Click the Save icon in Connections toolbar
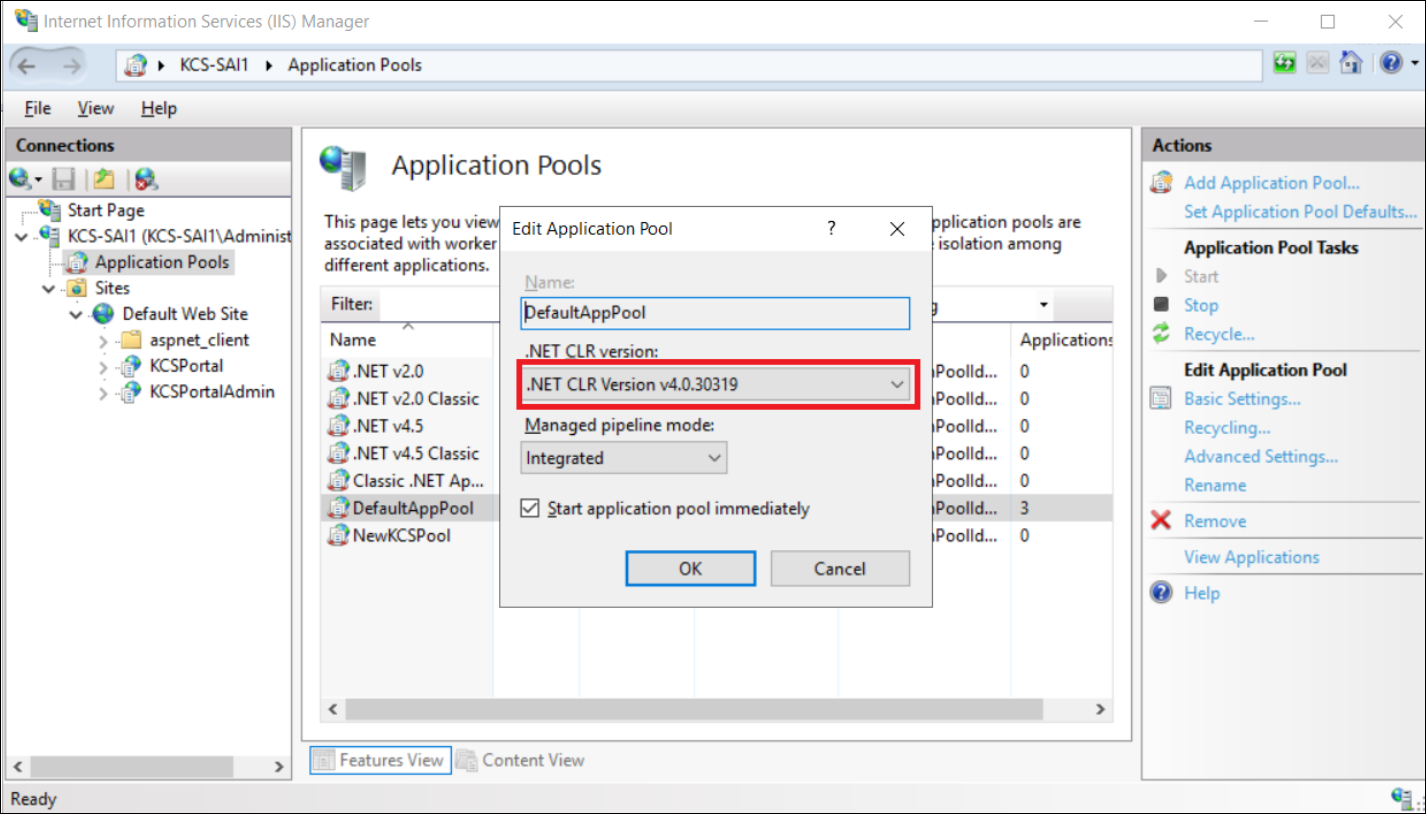This screenshot has height=814, width=1426. (64, 180)
